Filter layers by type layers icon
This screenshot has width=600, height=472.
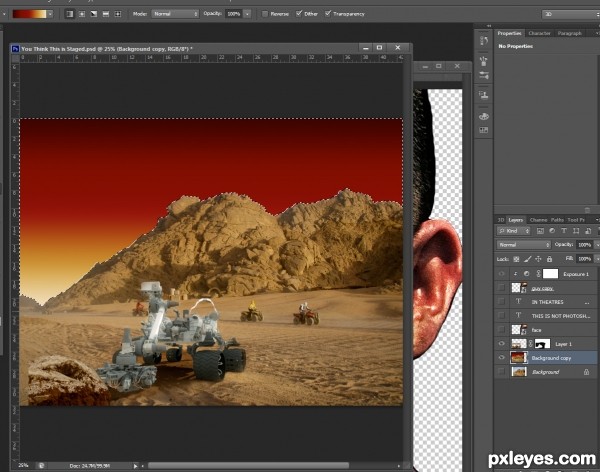564,231
